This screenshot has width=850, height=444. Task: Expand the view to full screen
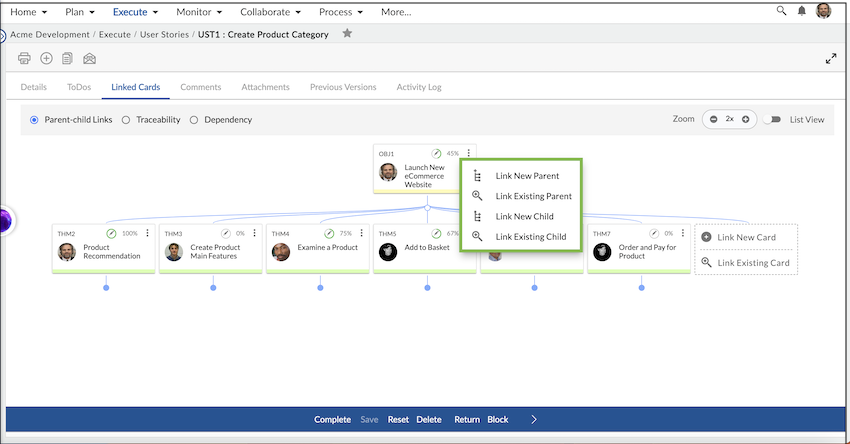(830, 59)
